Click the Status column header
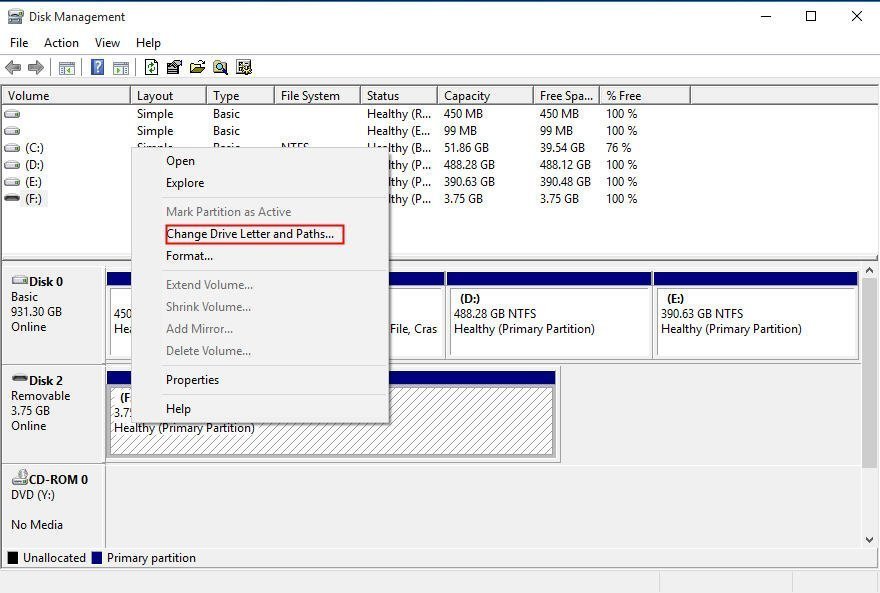Image resolution: width=880 pixels, height=593 pixels. [397, 94]
